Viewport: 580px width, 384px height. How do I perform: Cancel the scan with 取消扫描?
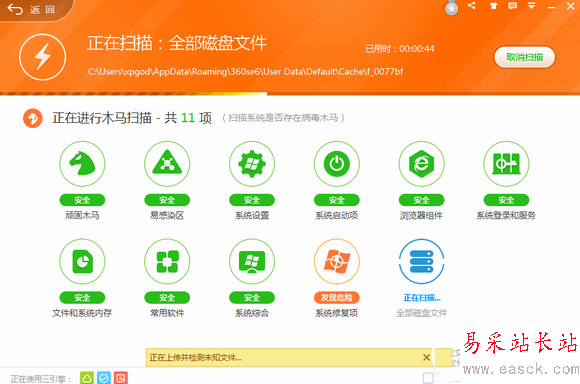pos(525,57)
